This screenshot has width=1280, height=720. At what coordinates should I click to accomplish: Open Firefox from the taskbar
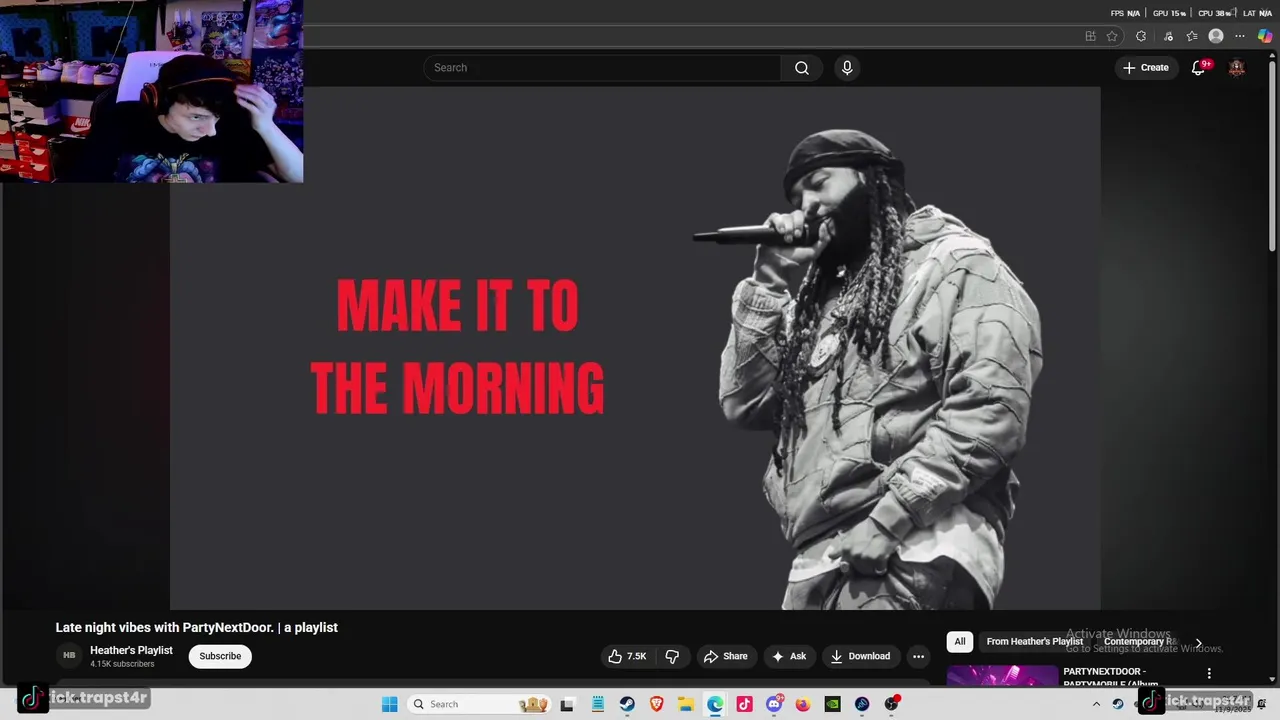803,704
